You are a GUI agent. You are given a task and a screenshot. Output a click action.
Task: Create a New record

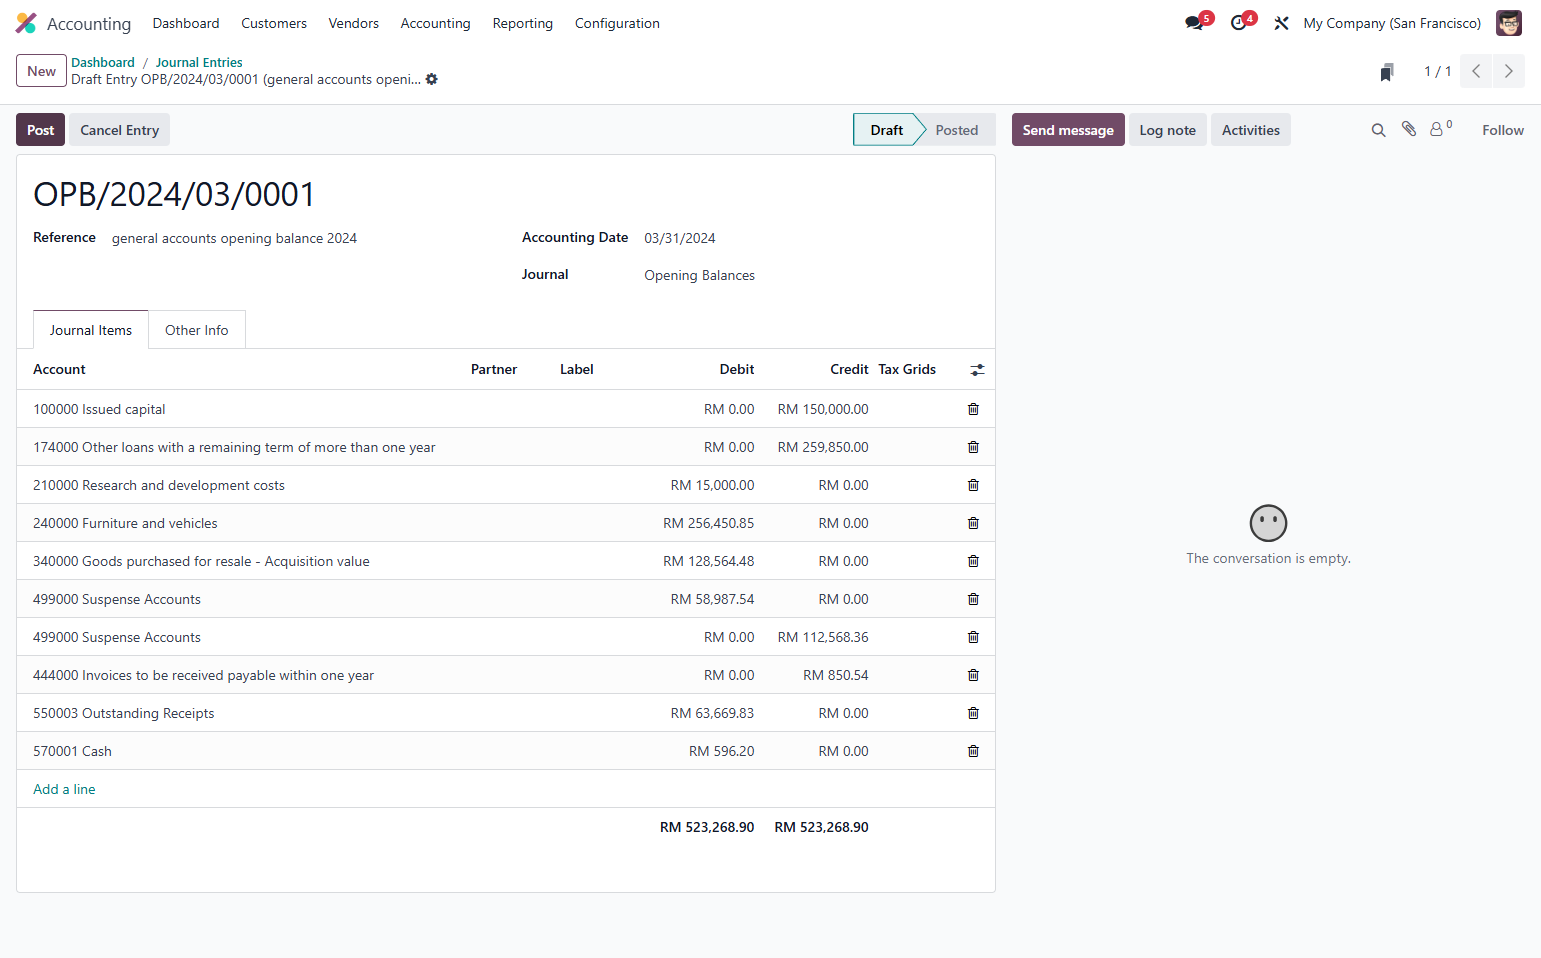tap(41, 71)
